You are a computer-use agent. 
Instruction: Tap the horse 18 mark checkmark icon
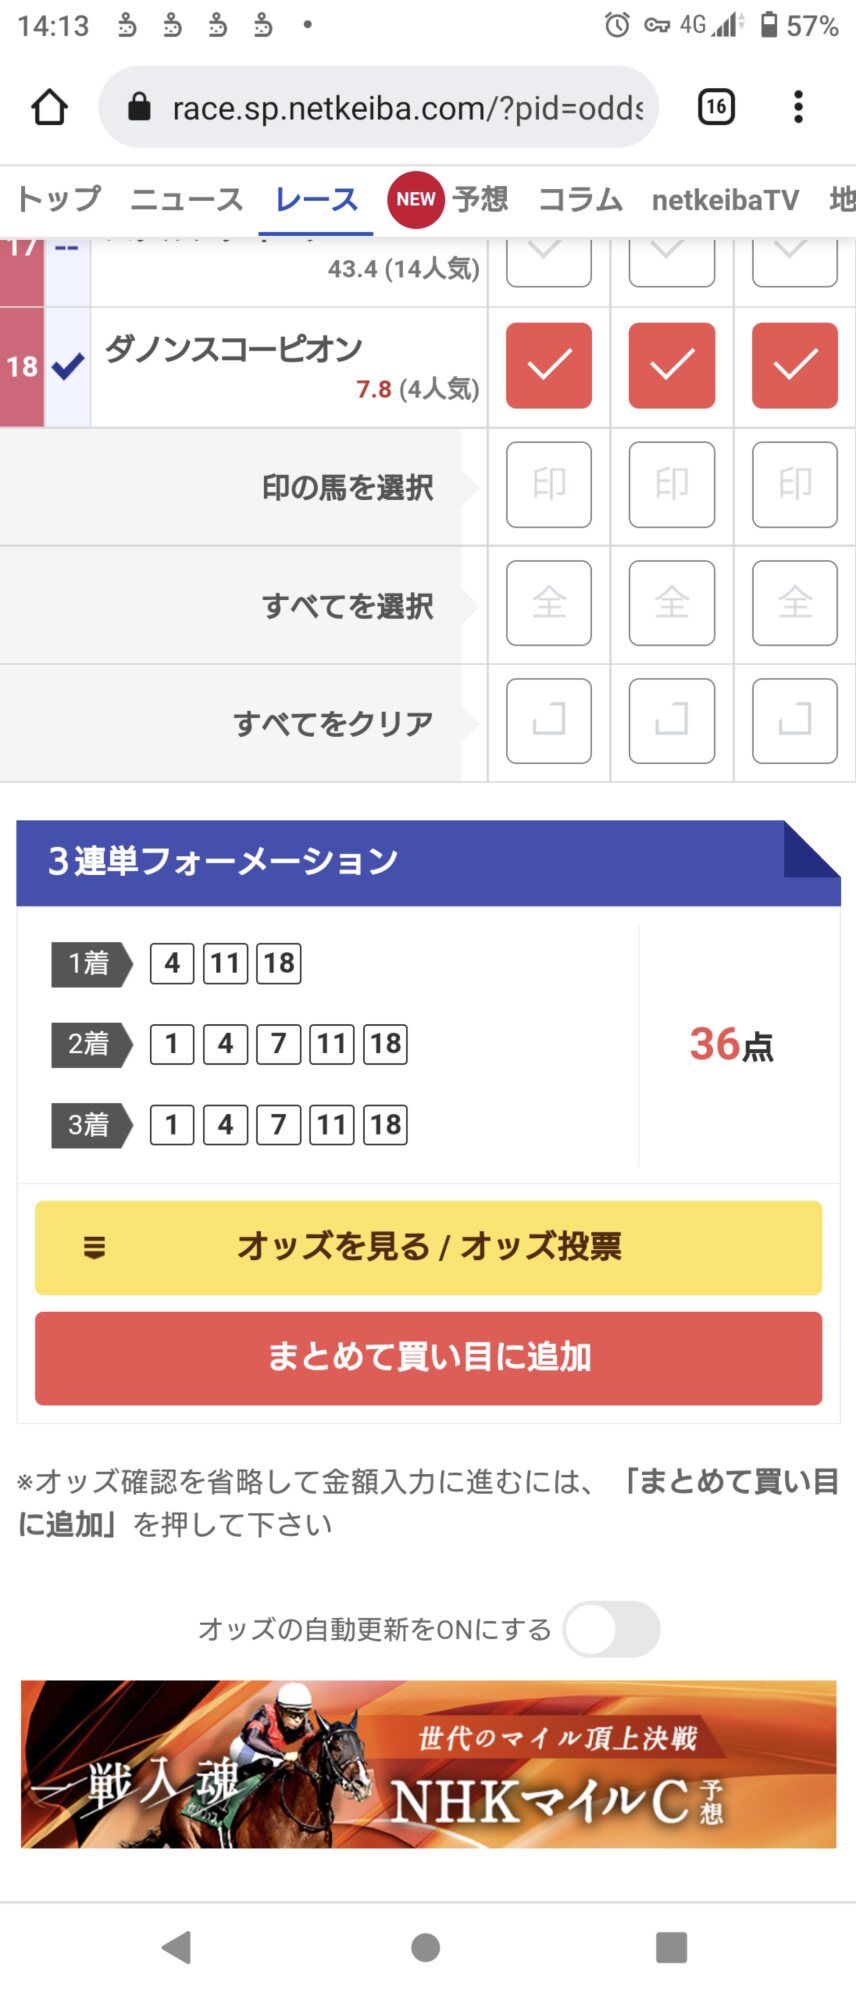[x=67, y=367]
